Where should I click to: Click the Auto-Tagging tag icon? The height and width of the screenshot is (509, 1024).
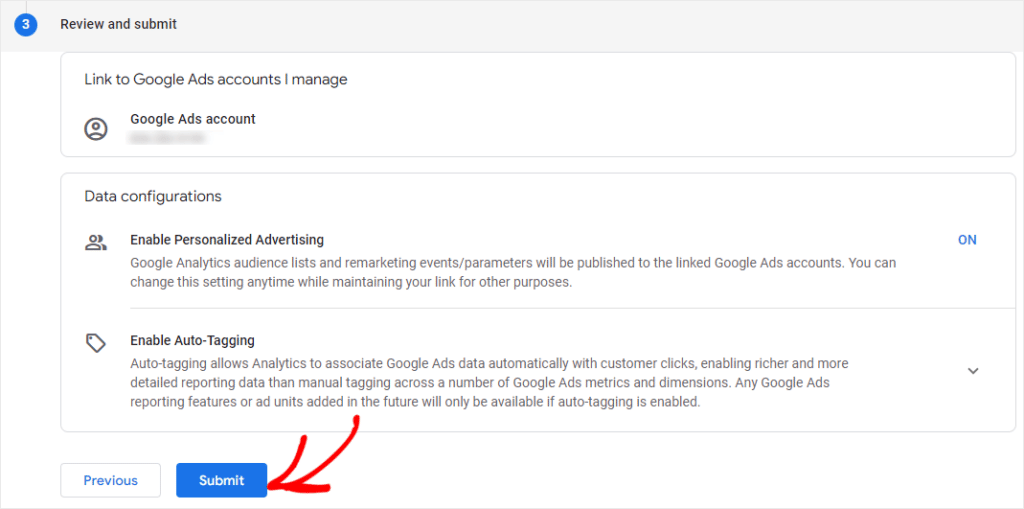pos(96,343)
